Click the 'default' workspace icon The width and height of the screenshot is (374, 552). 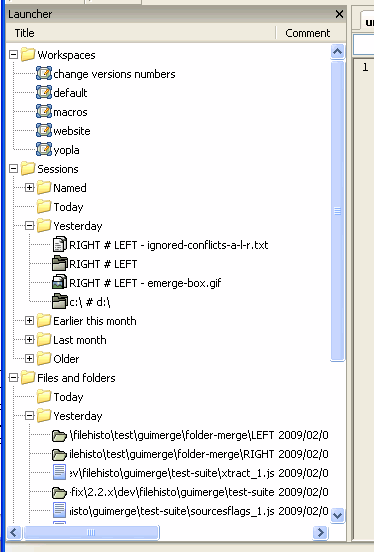point(44,93)
